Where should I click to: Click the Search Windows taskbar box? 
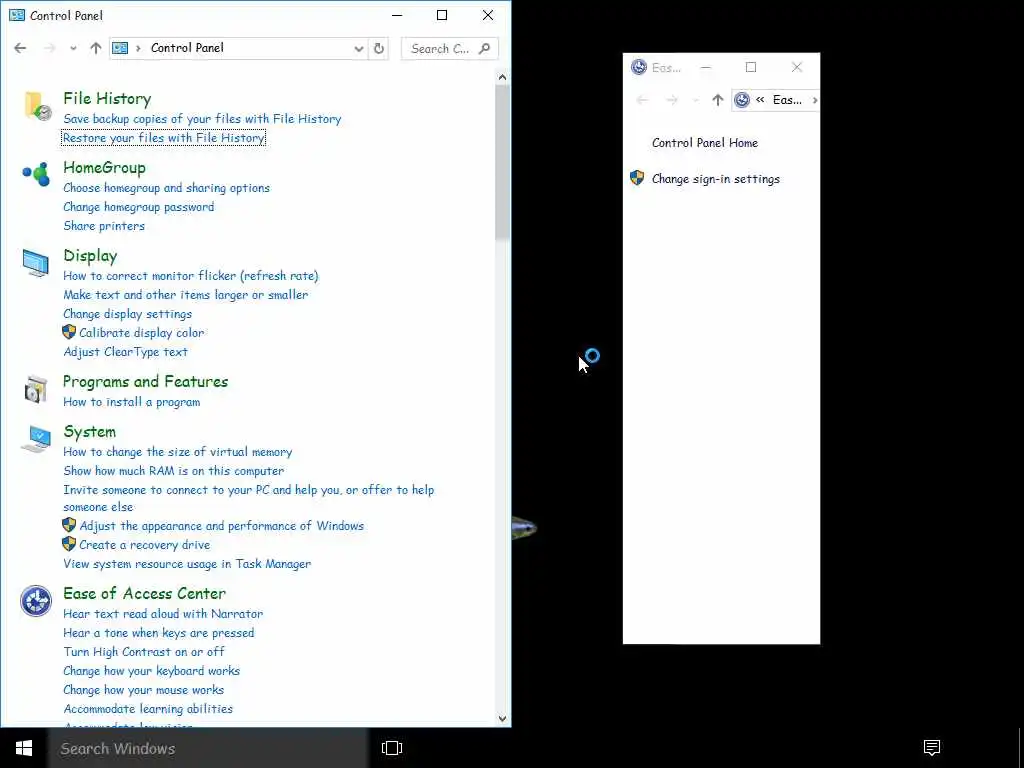point(208,748)
